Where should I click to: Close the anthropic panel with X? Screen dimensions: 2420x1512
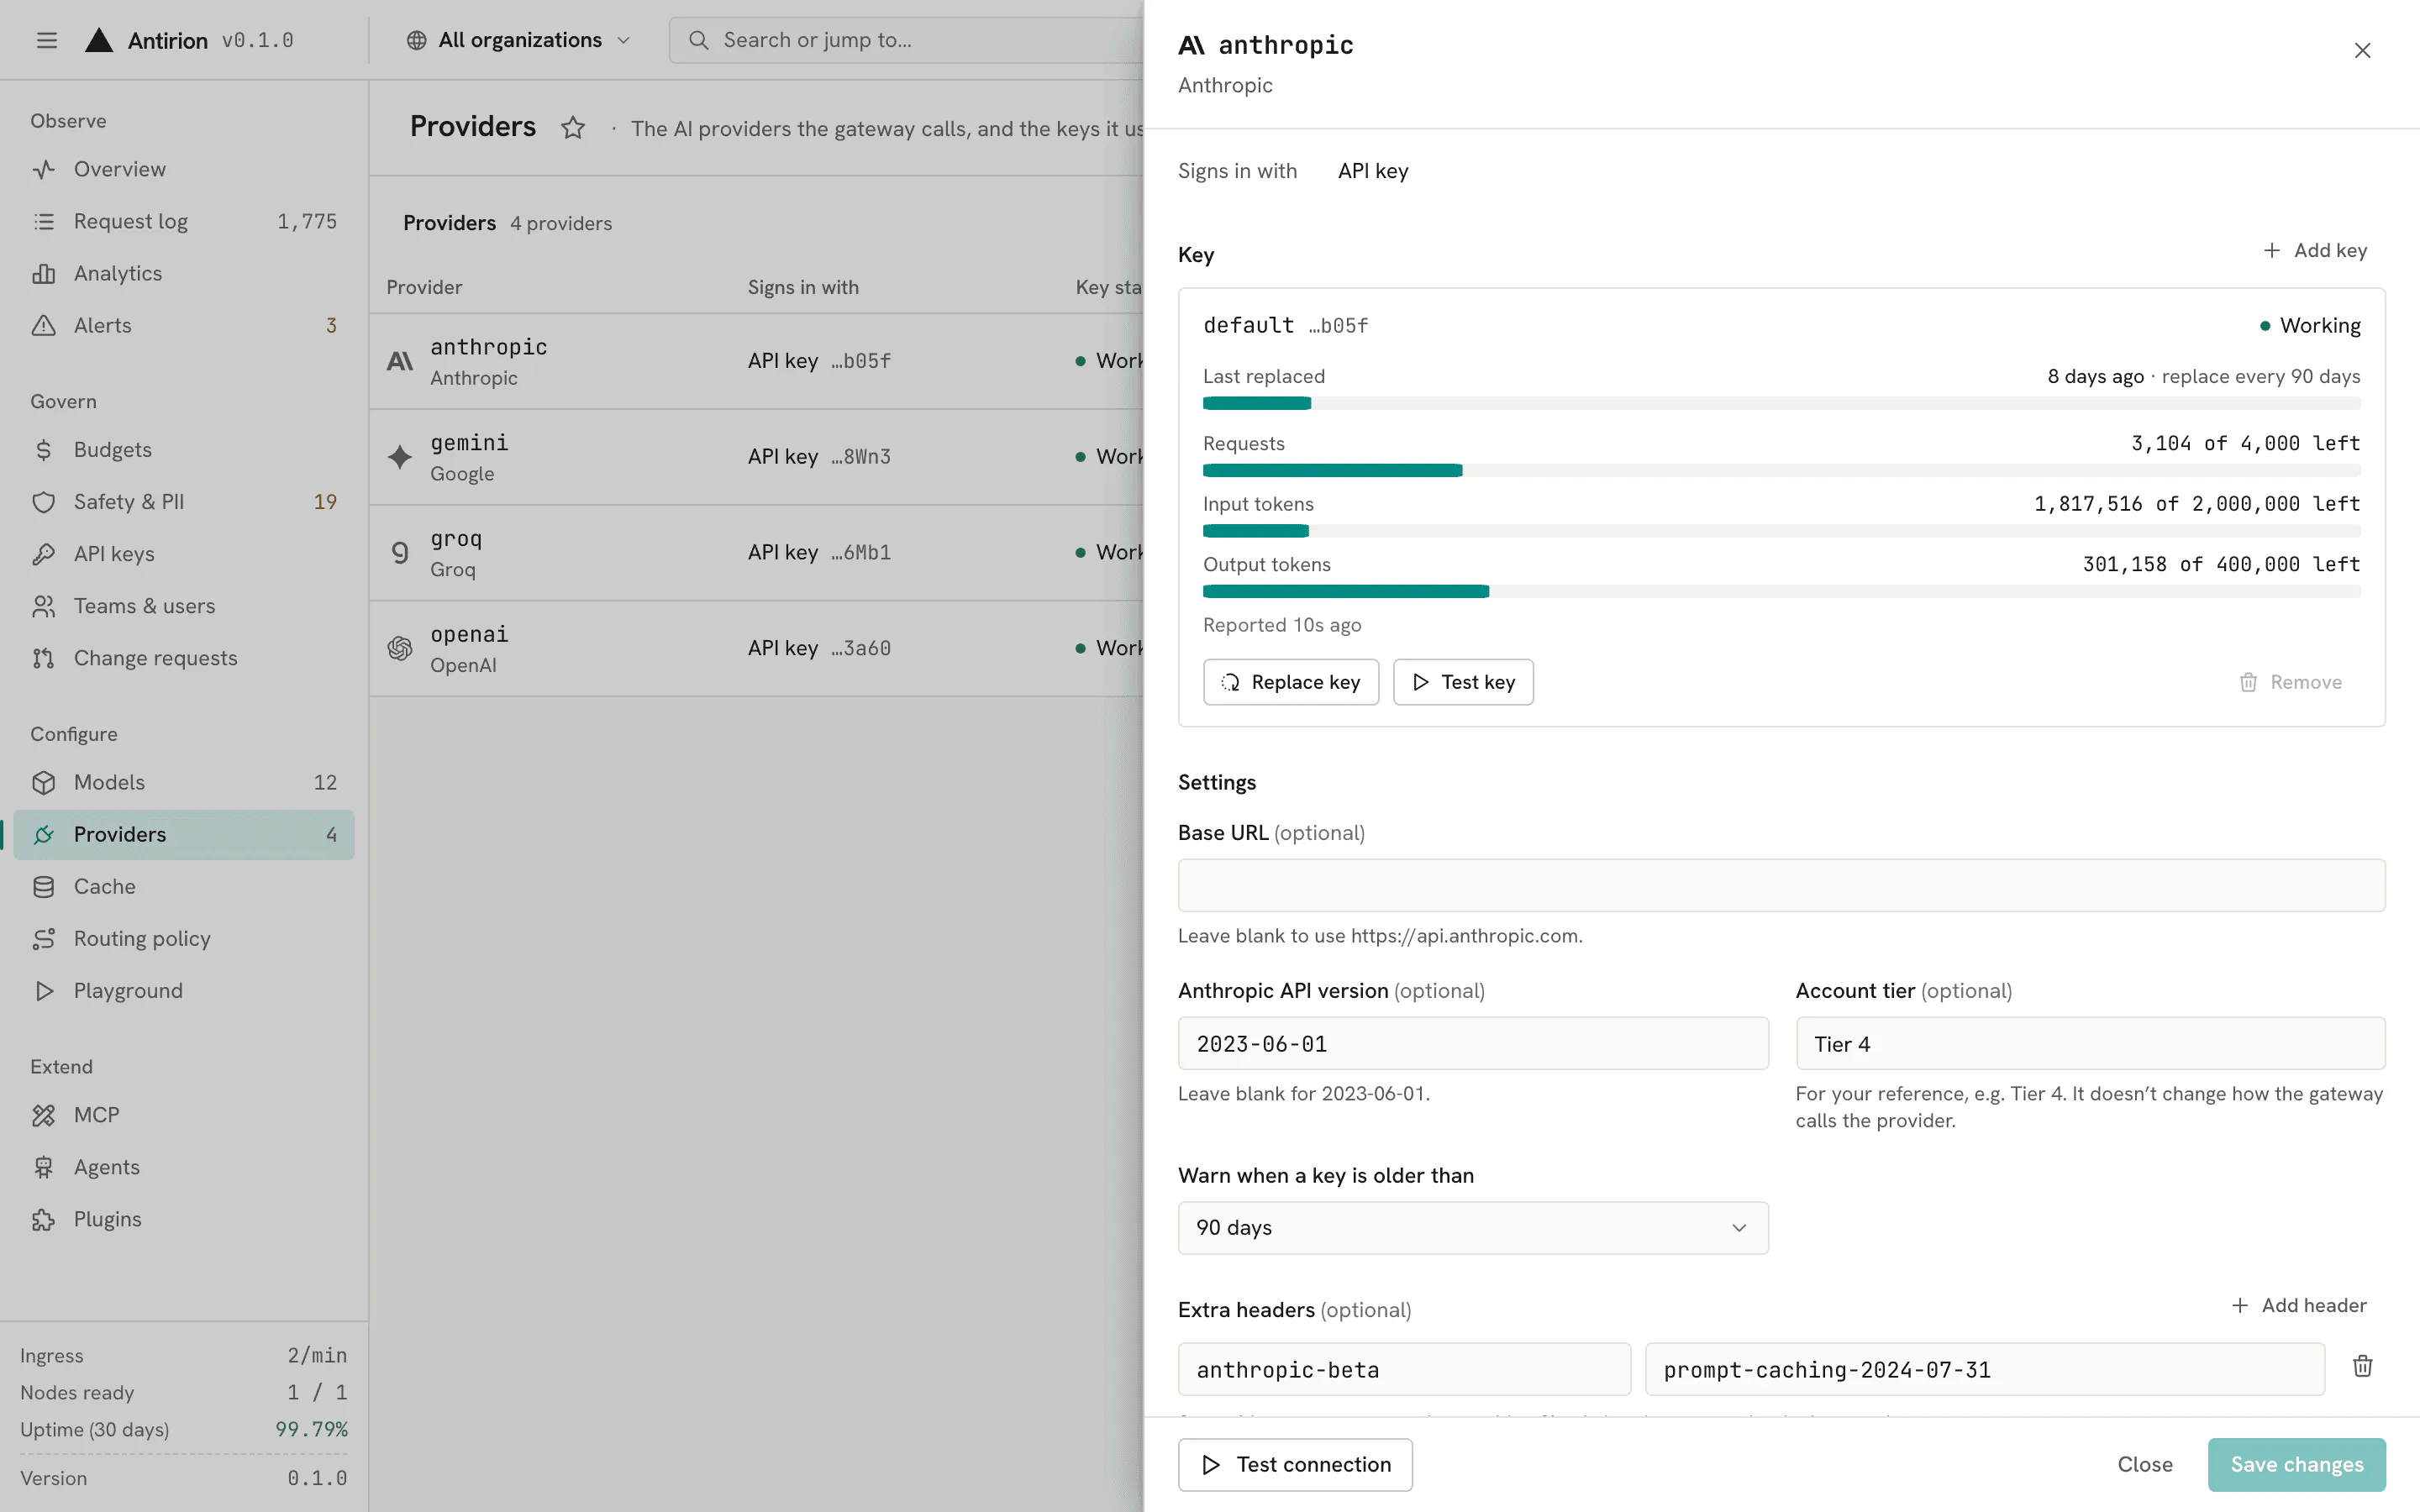(2362, 50)
